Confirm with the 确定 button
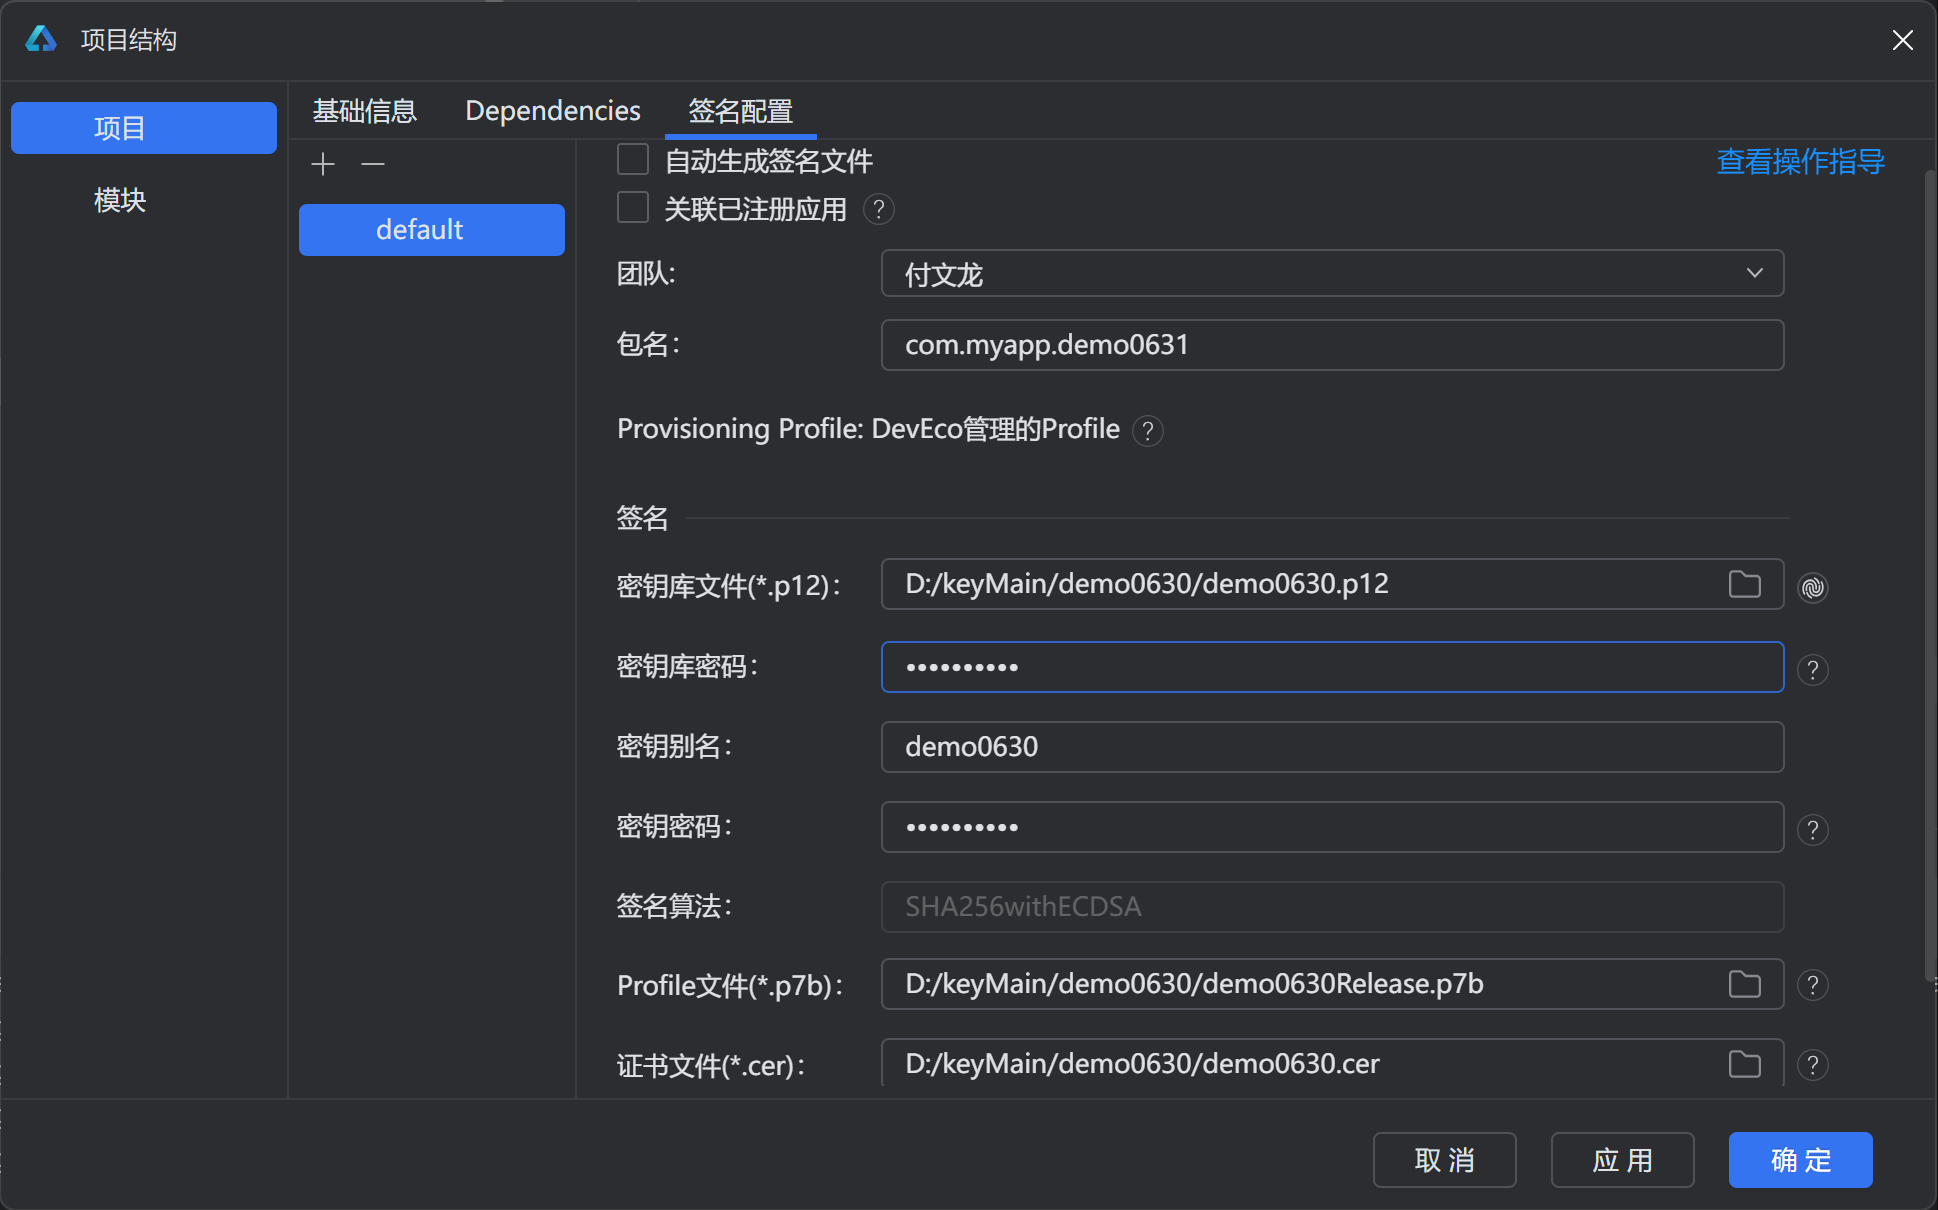Image resolution: width=1938 pixels, height=1210 pixels. pos(1801,1160)
